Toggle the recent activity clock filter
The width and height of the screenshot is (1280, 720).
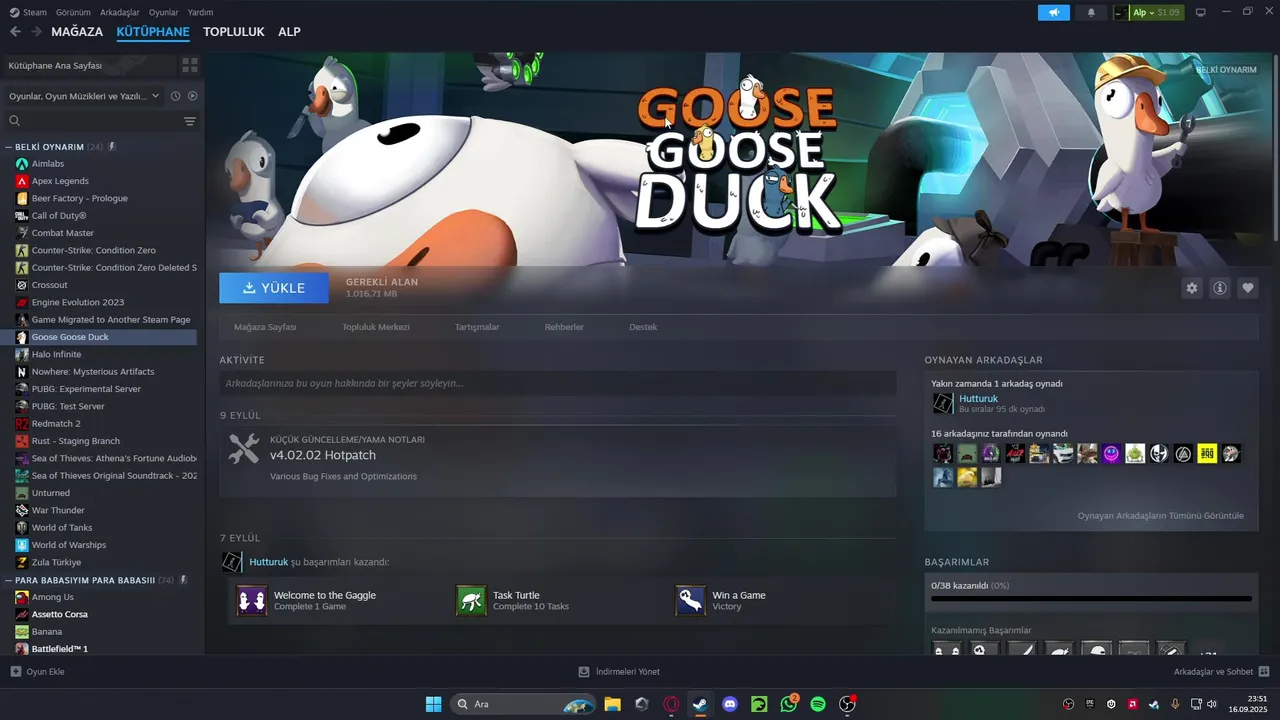coord(175,96)
